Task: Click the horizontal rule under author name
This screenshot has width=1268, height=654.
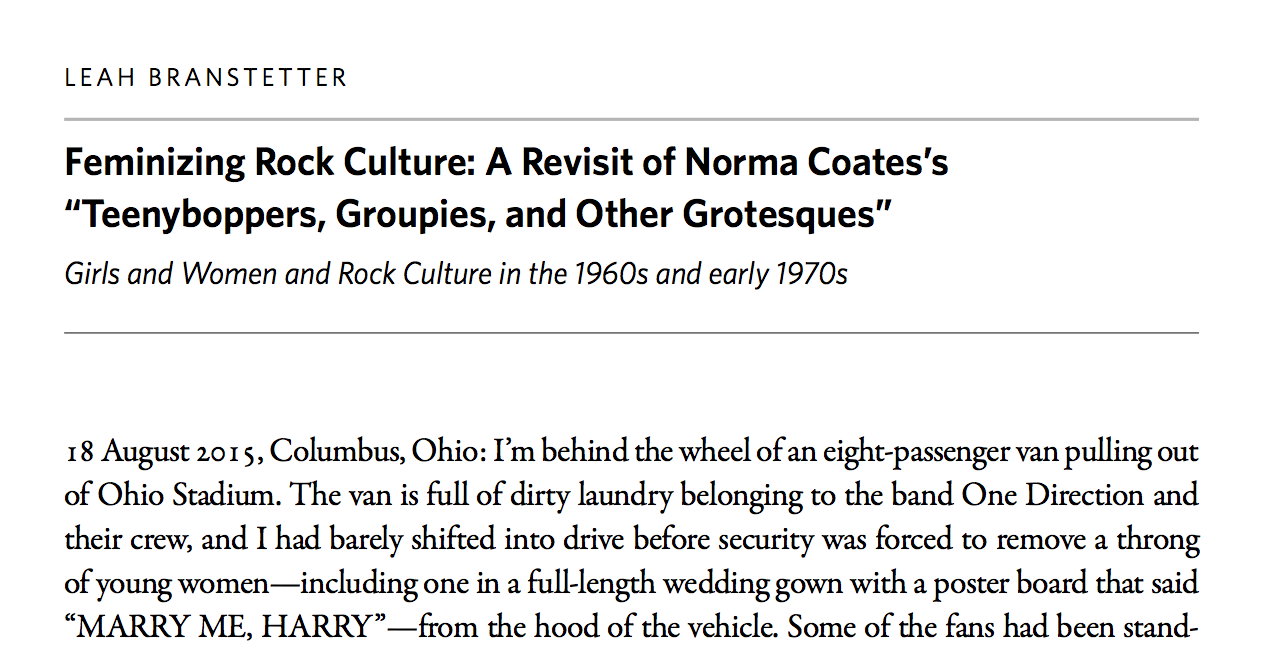Action: pos(631,119)
